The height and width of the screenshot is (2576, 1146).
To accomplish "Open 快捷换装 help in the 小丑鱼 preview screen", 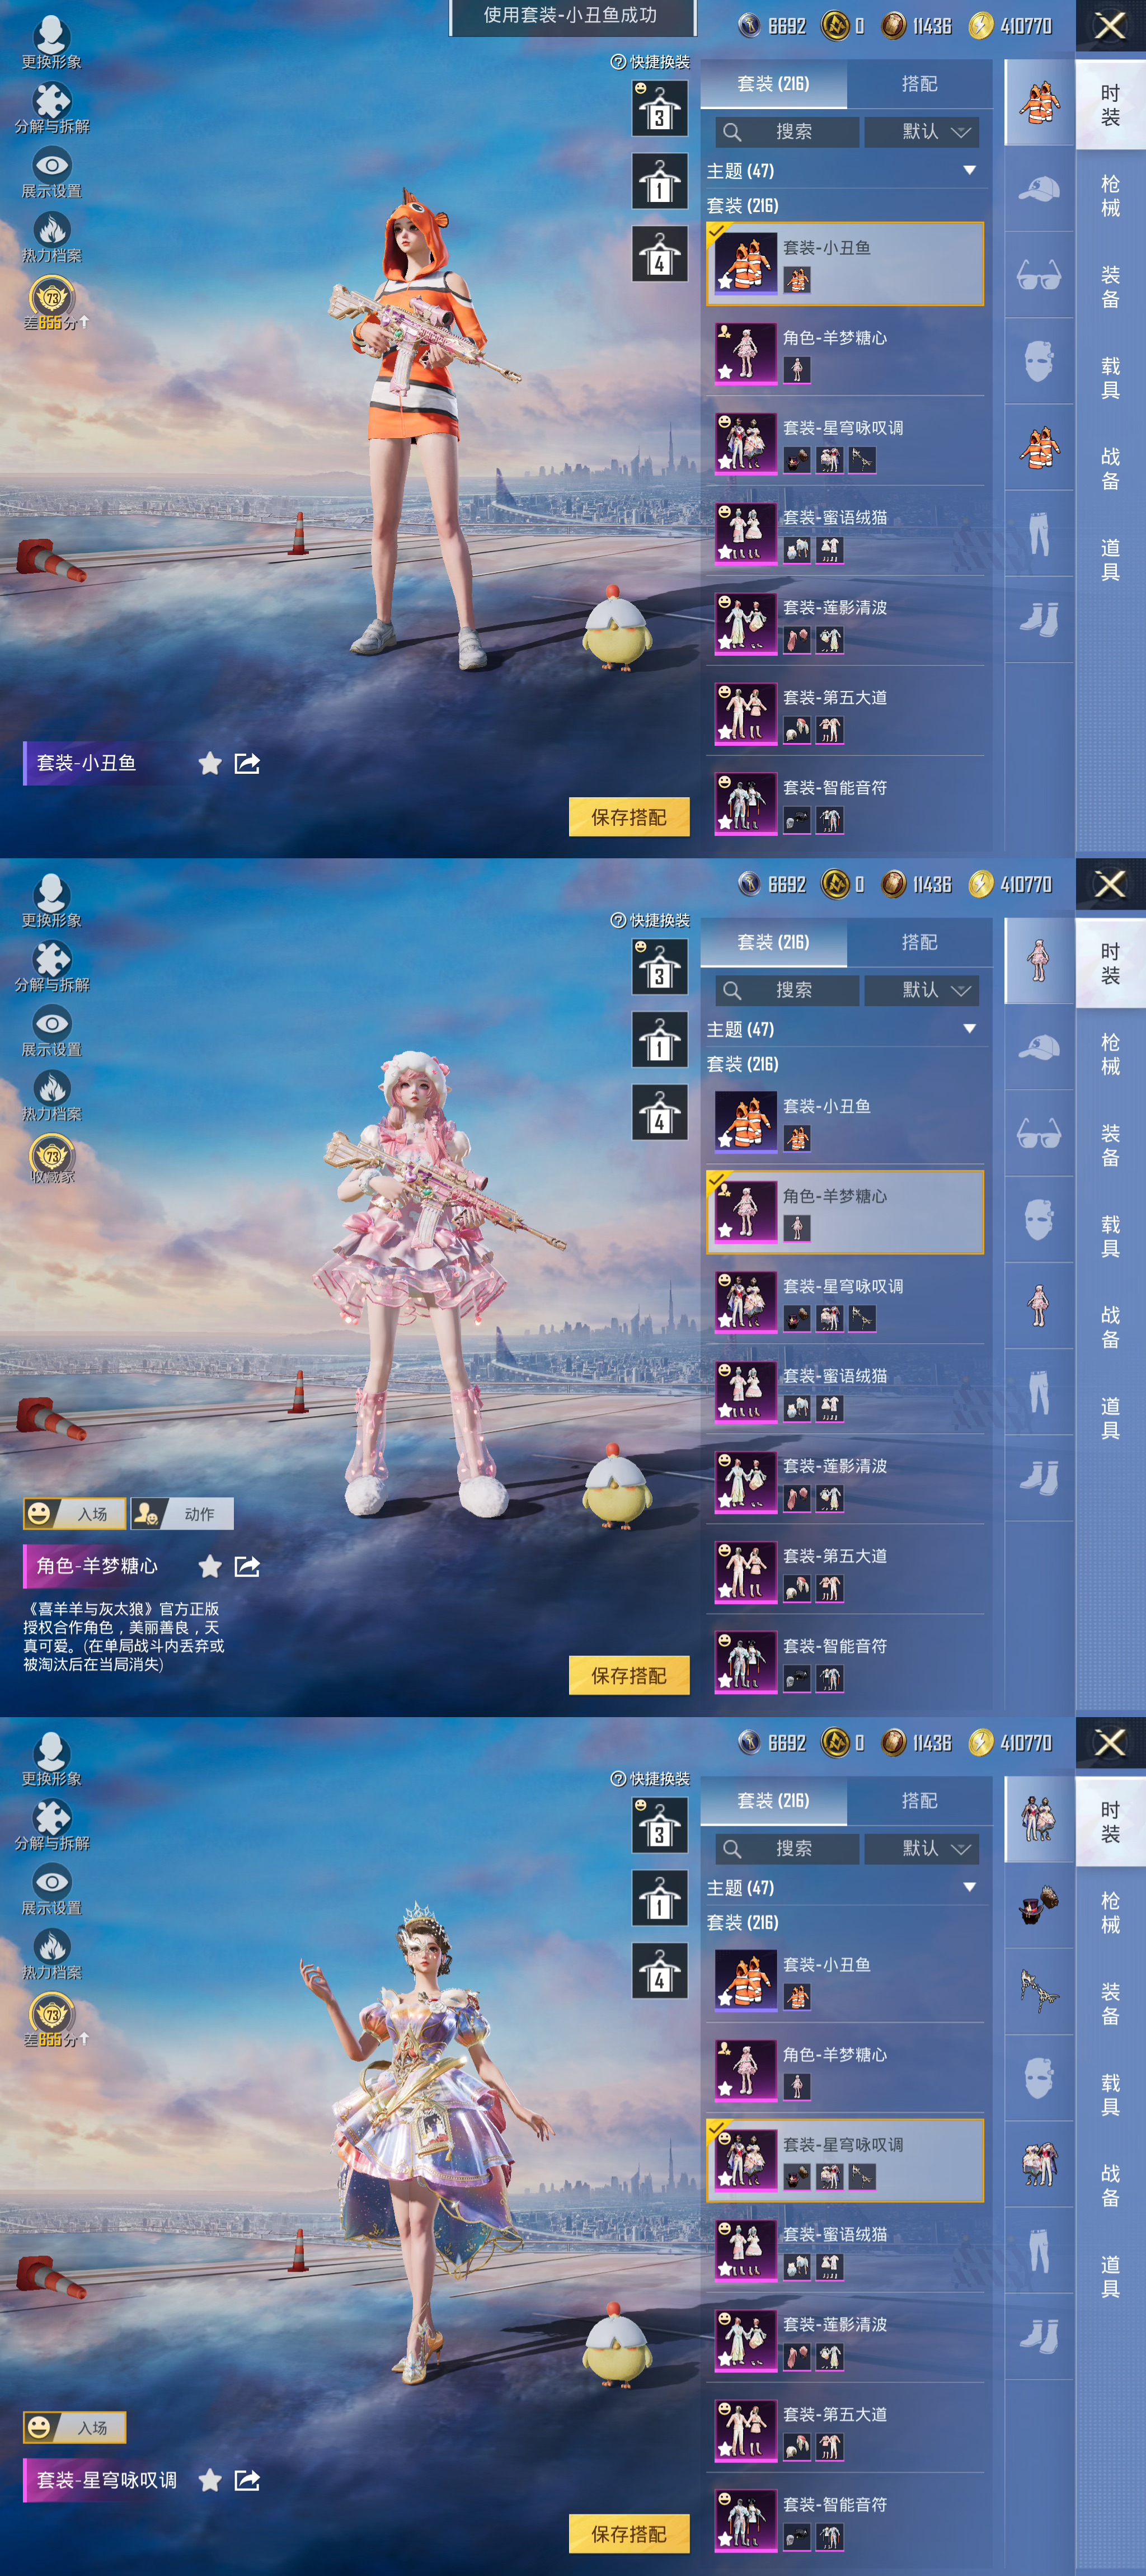I will [650, 62].
